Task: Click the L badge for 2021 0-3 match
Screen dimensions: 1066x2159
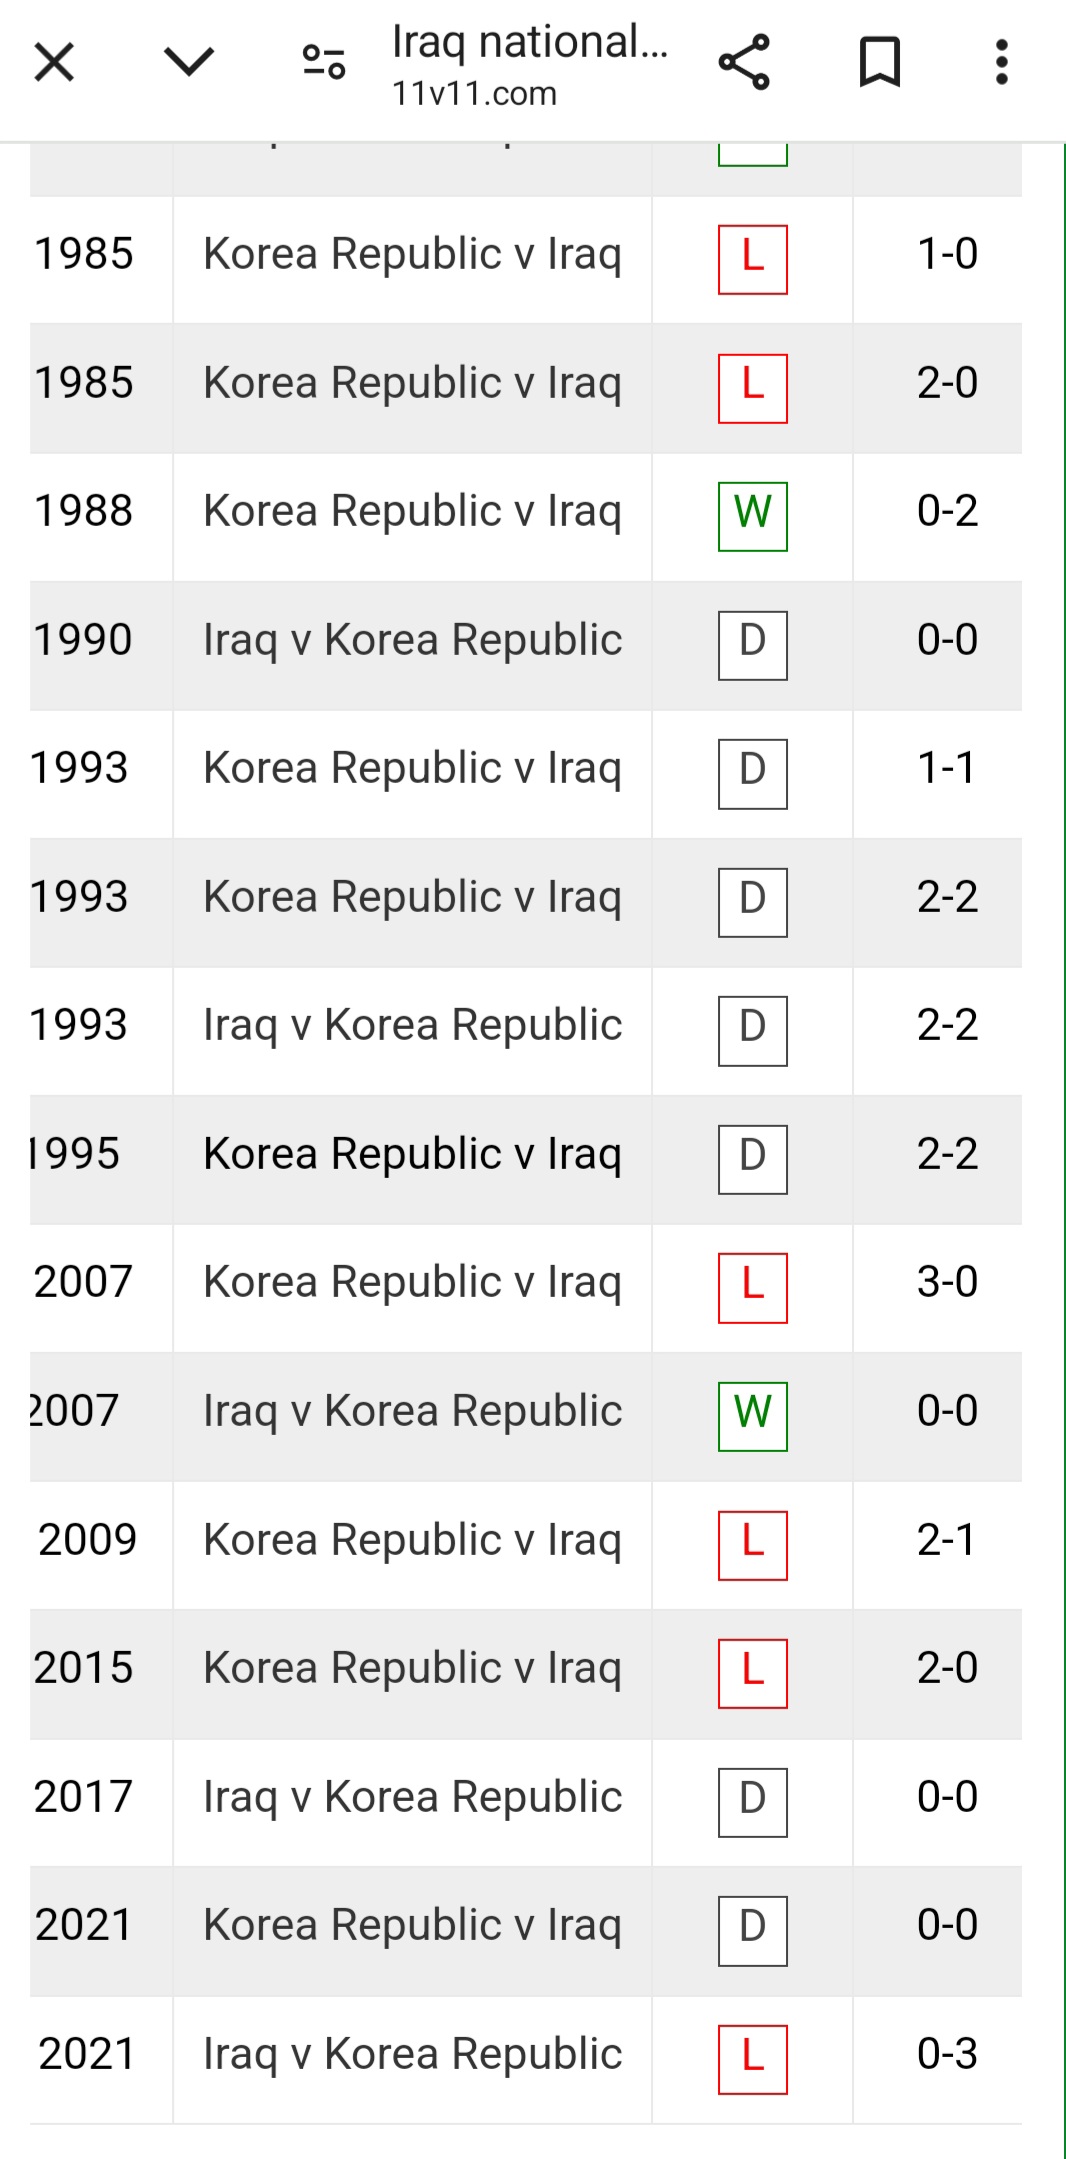Action: pyautogui.click(x=752, y=2059)
